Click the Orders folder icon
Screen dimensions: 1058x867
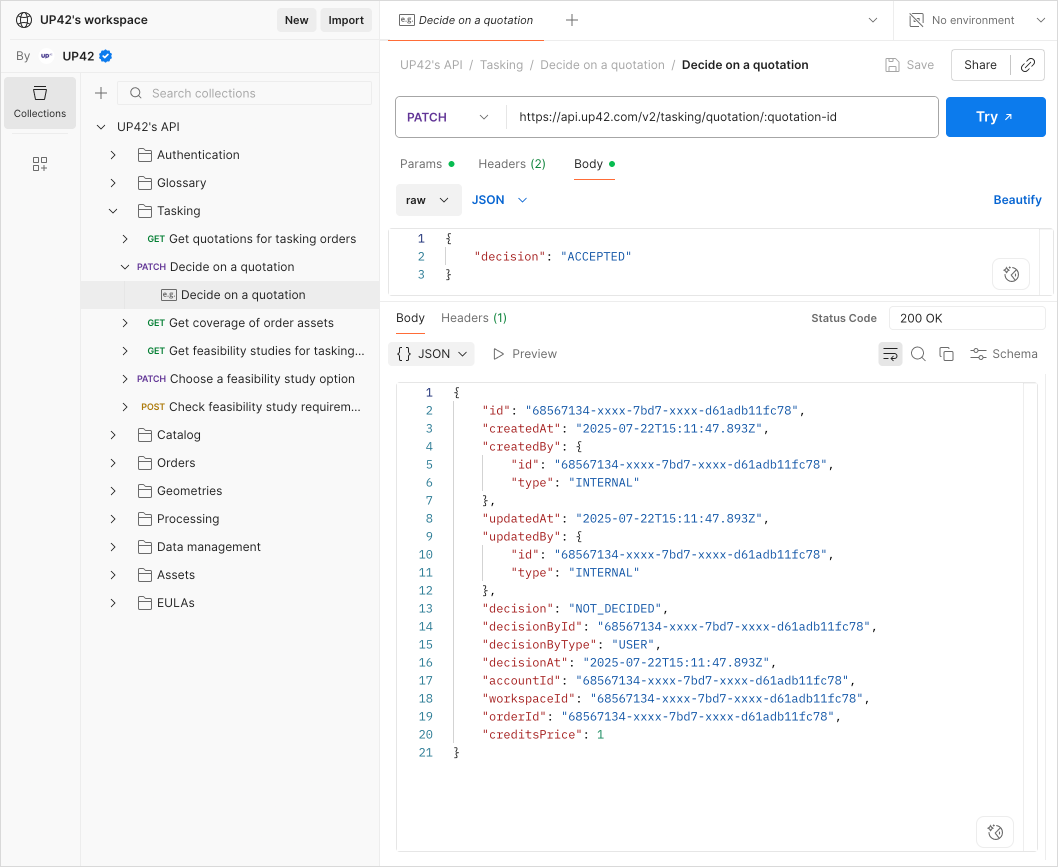click(144, 463)
